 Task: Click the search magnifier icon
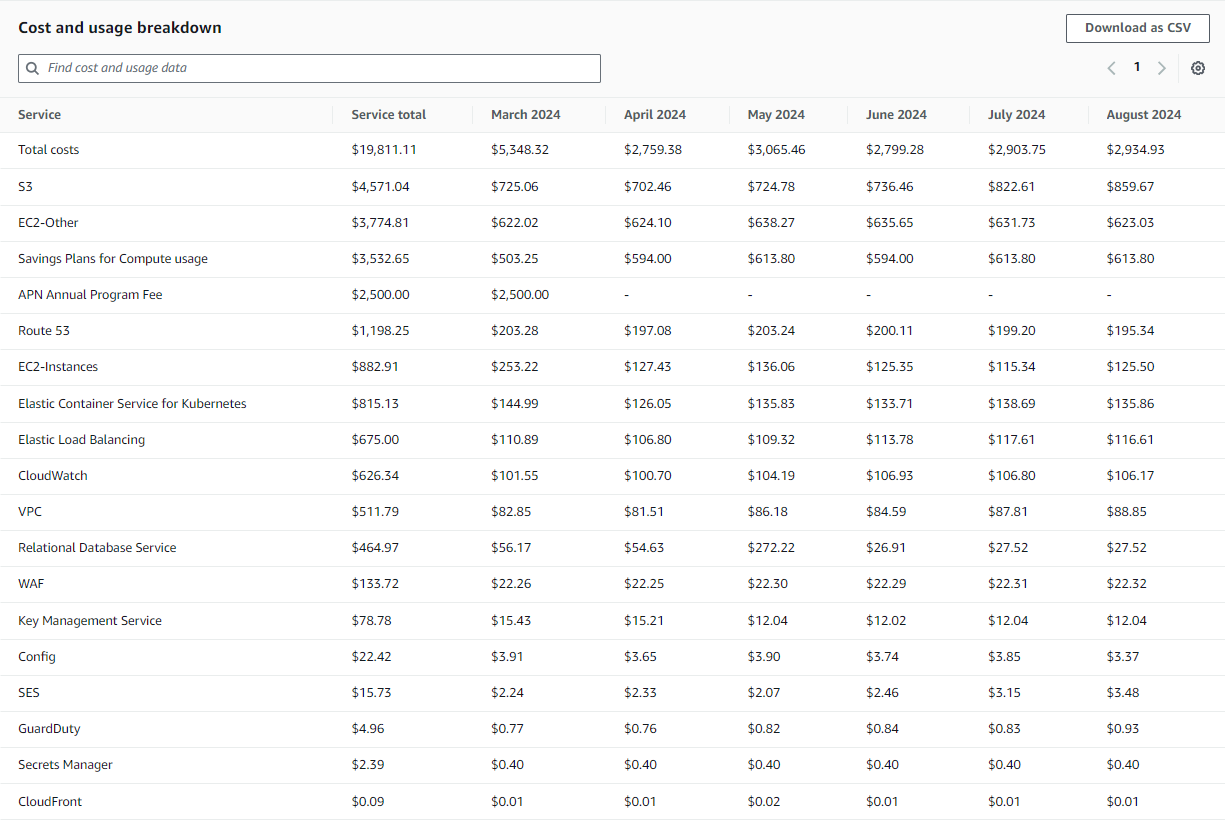click(x=33, y=68)
